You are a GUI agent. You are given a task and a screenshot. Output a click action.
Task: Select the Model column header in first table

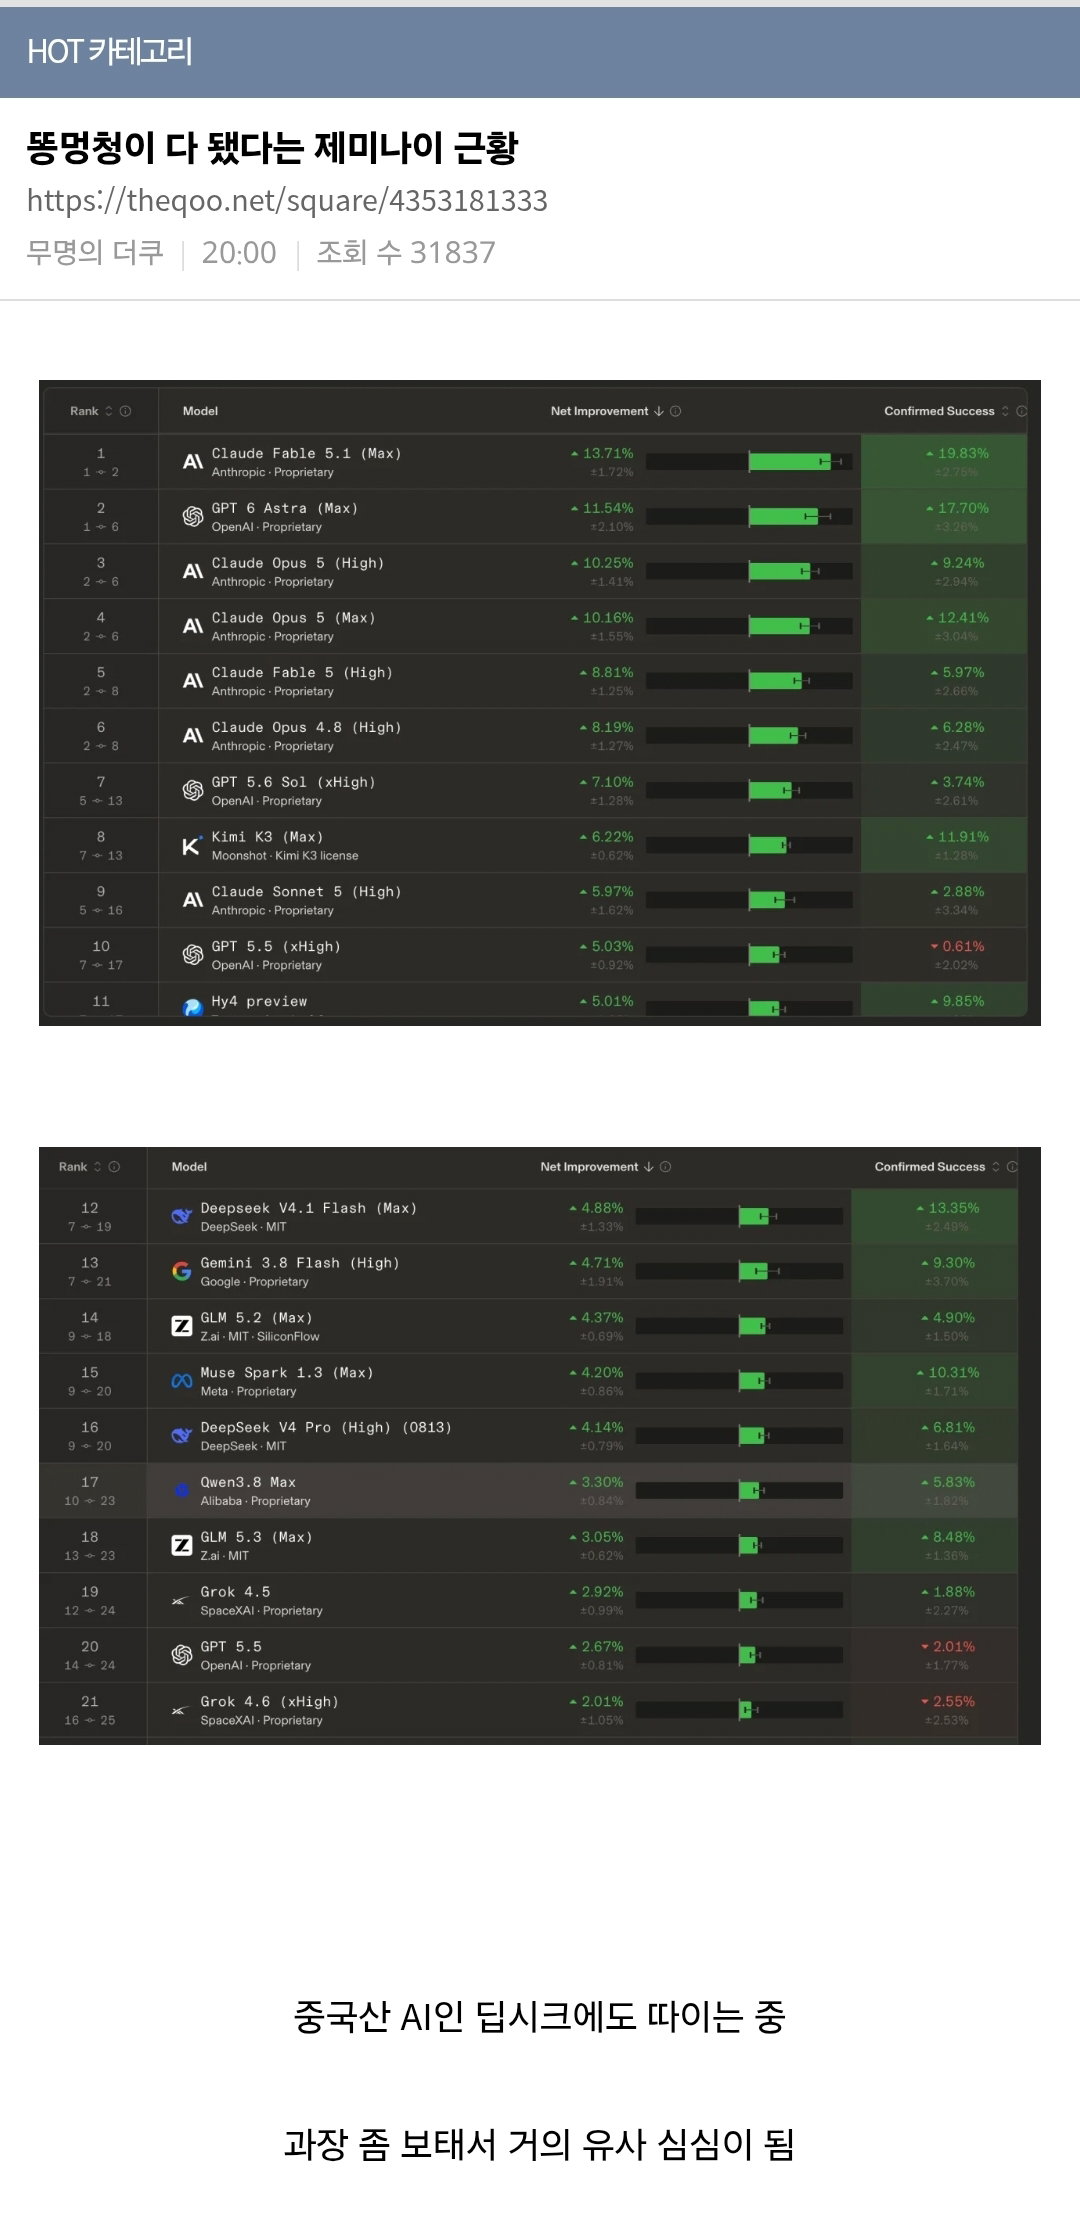tap(200, 411)
